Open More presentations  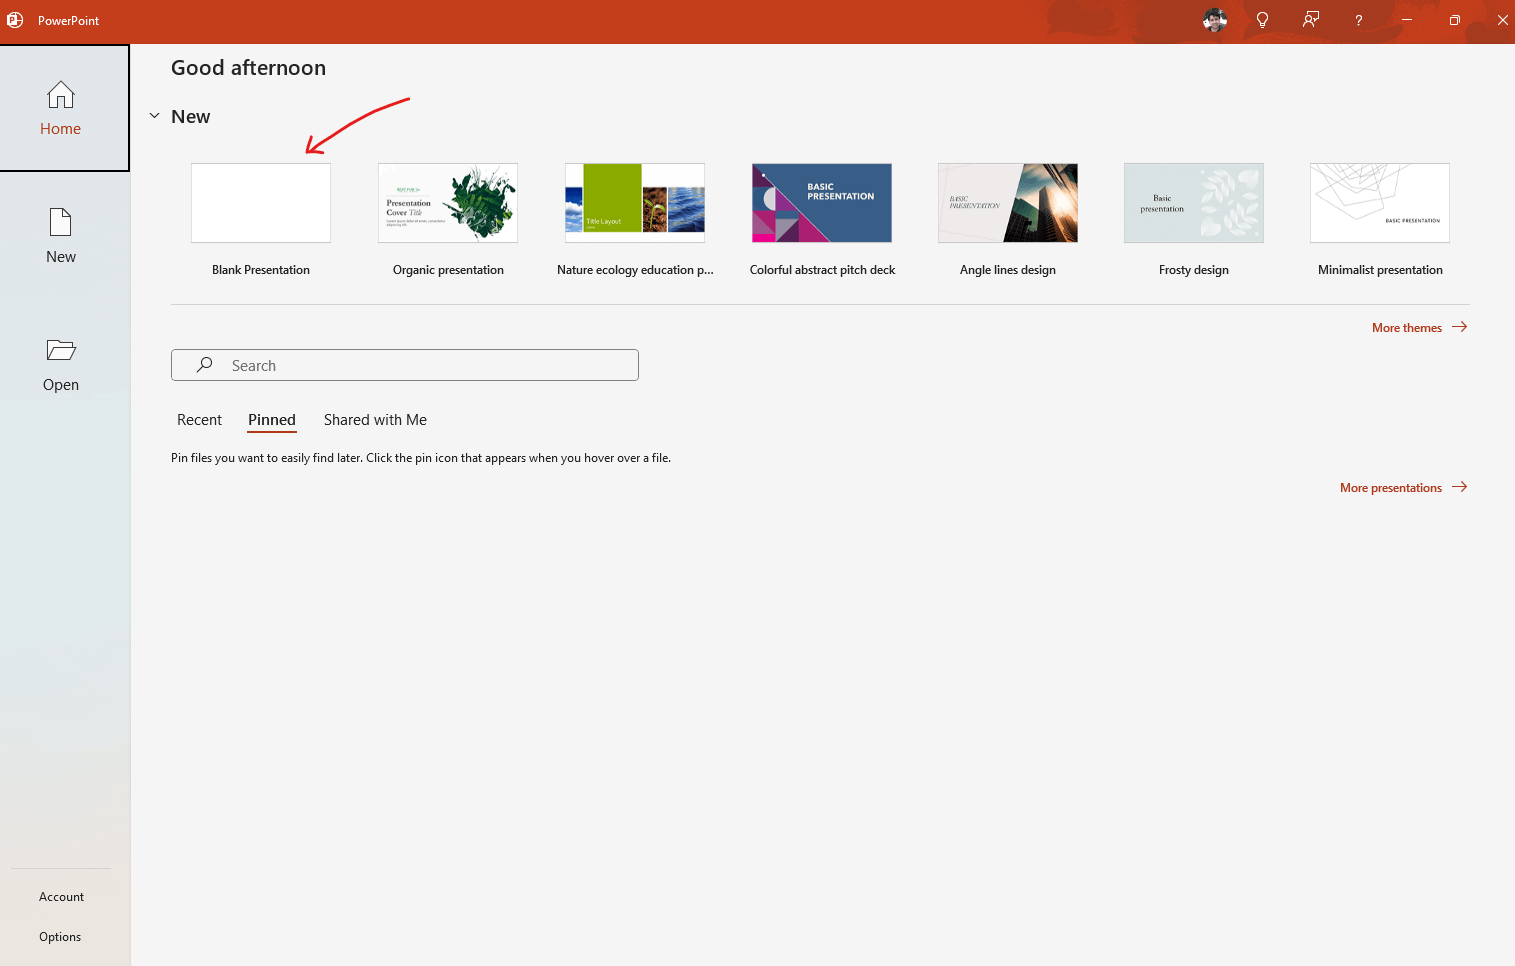pyautogui.click(x=1391, y=487)
